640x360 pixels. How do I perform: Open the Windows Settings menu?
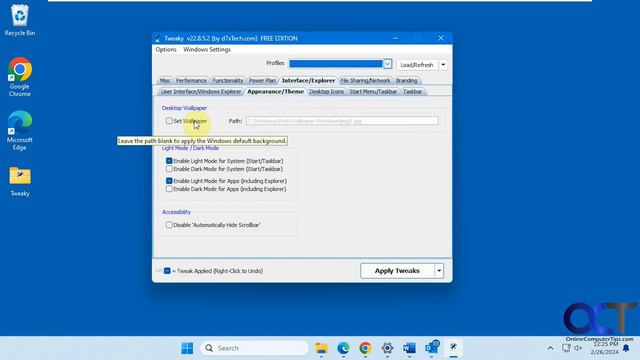click(207, 49)
